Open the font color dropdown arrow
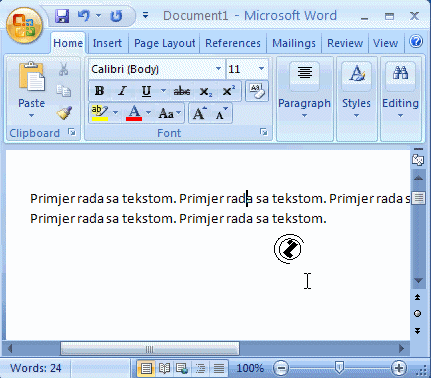 [149, 113]
